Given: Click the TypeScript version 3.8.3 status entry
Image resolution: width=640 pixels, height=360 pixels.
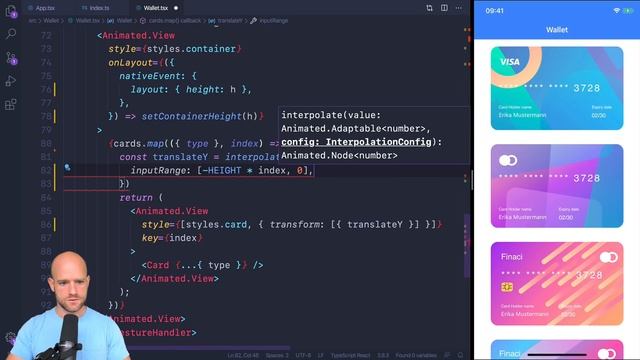Looking at the screenshot, I should [x=383, y=356].
